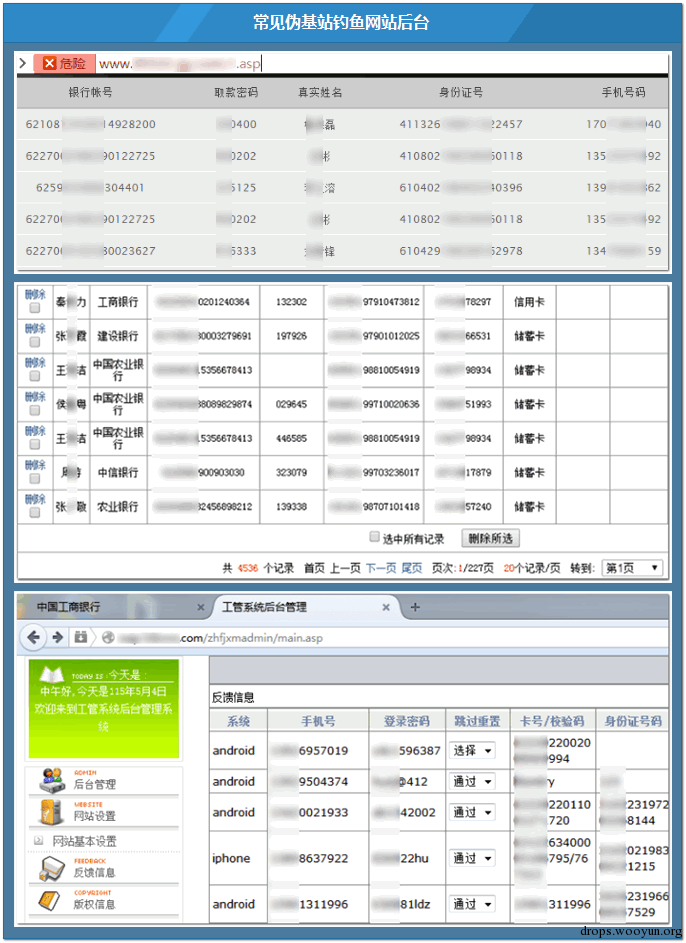686x943 pixels.
Task: Click the 版权信息 copyright icon
Action: click(x=50, y=900)
